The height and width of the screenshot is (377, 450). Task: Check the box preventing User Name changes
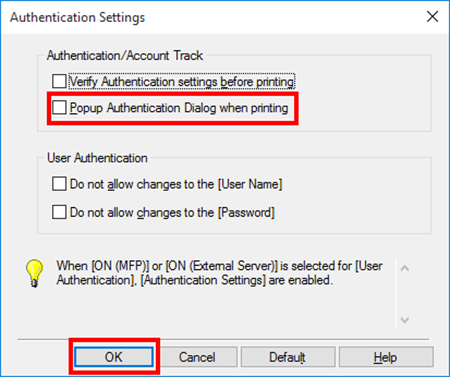click(x=59, y=184)
